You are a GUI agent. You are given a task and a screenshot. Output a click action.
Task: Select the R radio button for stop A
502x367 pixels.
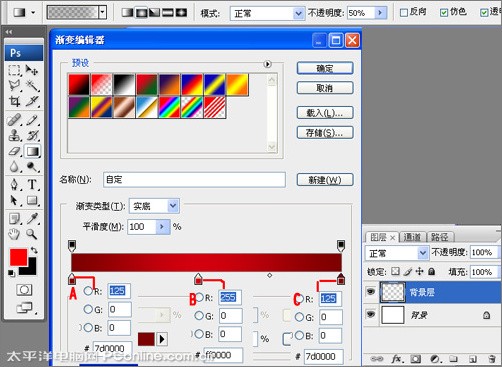point(88,291)
